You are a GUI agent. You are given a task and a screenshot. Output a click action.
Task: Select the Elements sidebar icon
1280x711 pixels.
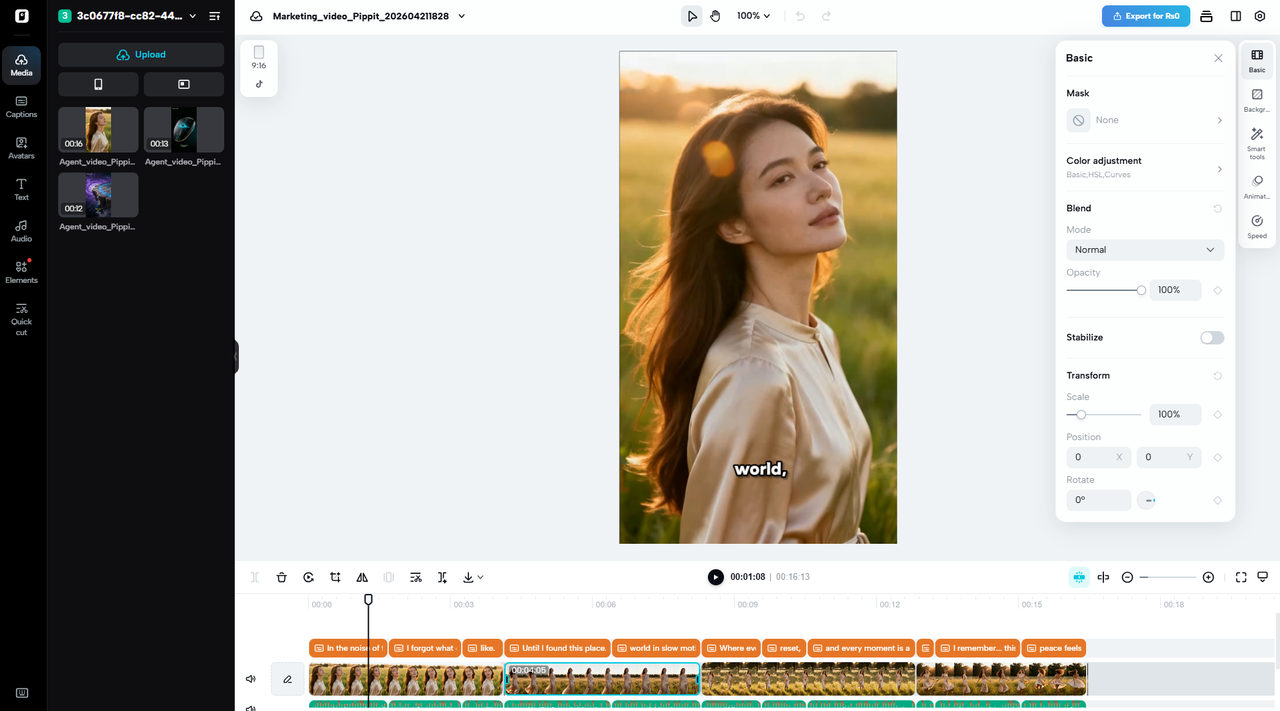pyautogui.click(x=21, y=272)
